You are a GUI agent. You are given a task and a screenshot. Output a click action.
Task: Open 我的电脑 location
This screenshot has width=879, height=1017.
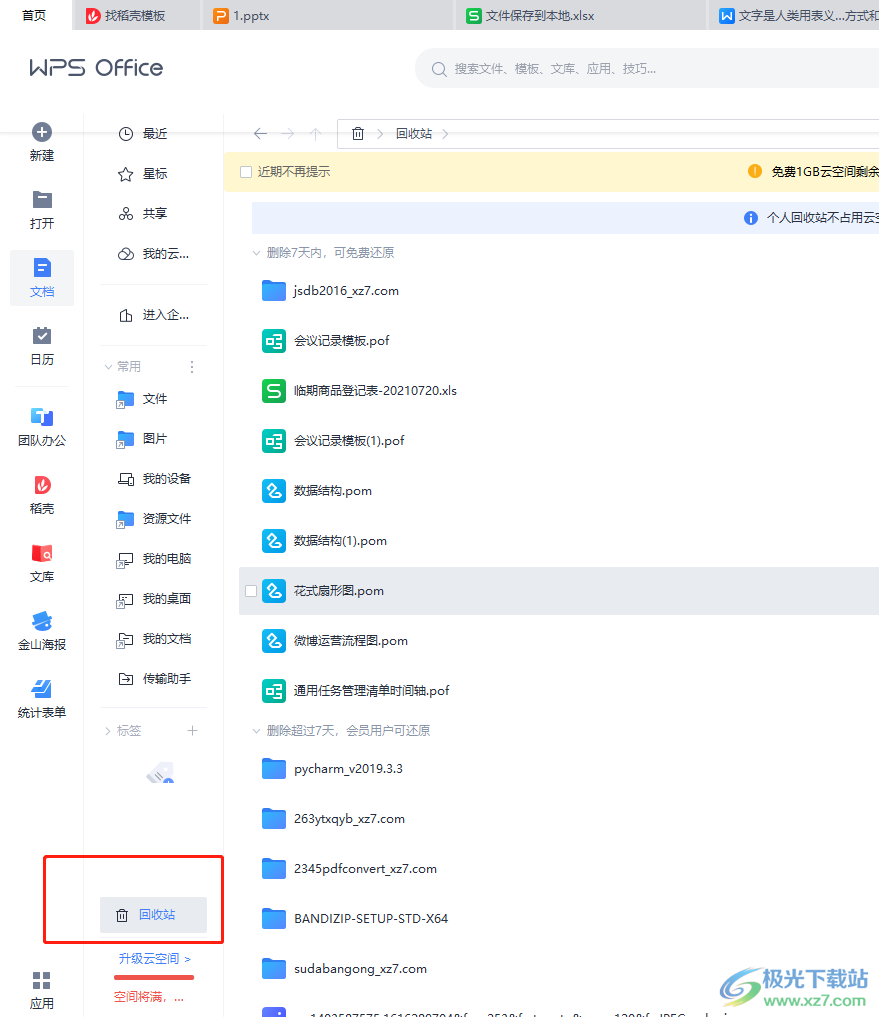pyautogui.click(x=154, y=559)
